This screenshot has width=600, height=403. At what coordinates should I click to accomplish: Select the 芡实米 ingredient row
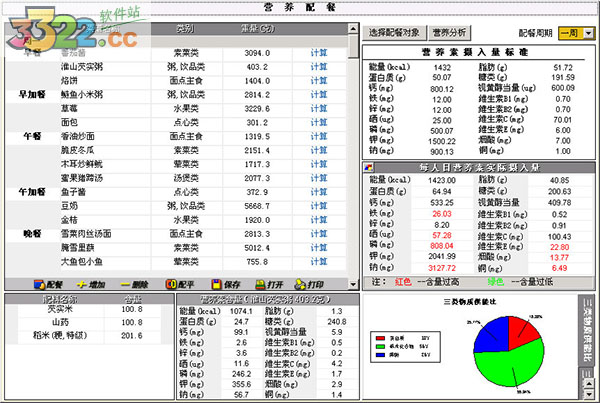click(89, 309)
